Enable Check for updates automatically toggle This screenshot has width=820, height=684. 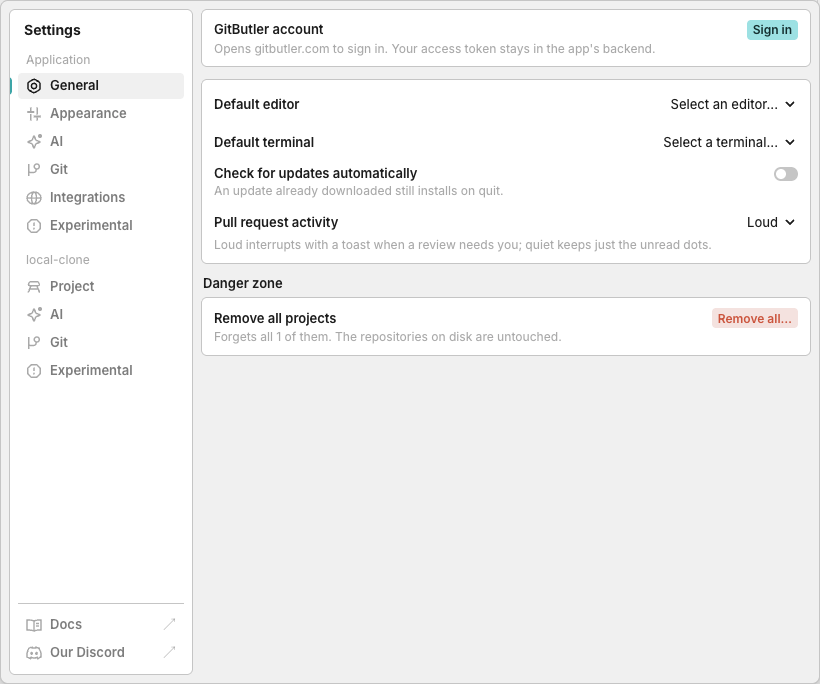(x=785, y=174)
